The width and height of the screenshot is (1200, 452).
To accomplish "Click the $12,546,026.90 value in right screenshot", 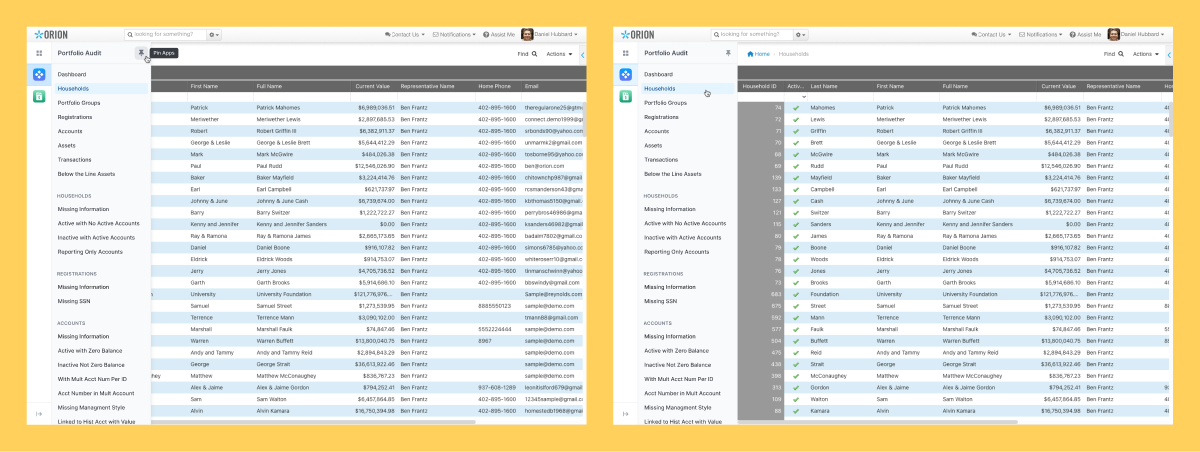I will click(x=1062, y=165).
